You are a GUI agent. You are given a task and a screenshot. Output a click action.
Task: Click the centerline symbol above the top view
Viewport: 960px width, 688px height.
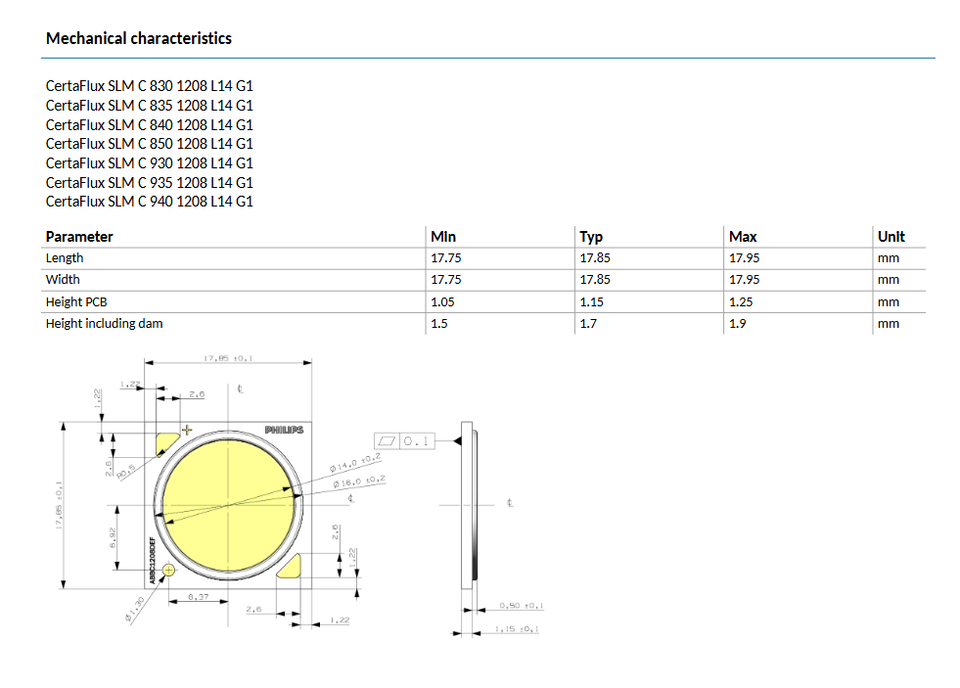pyautogui.click(x=242, y=388)
